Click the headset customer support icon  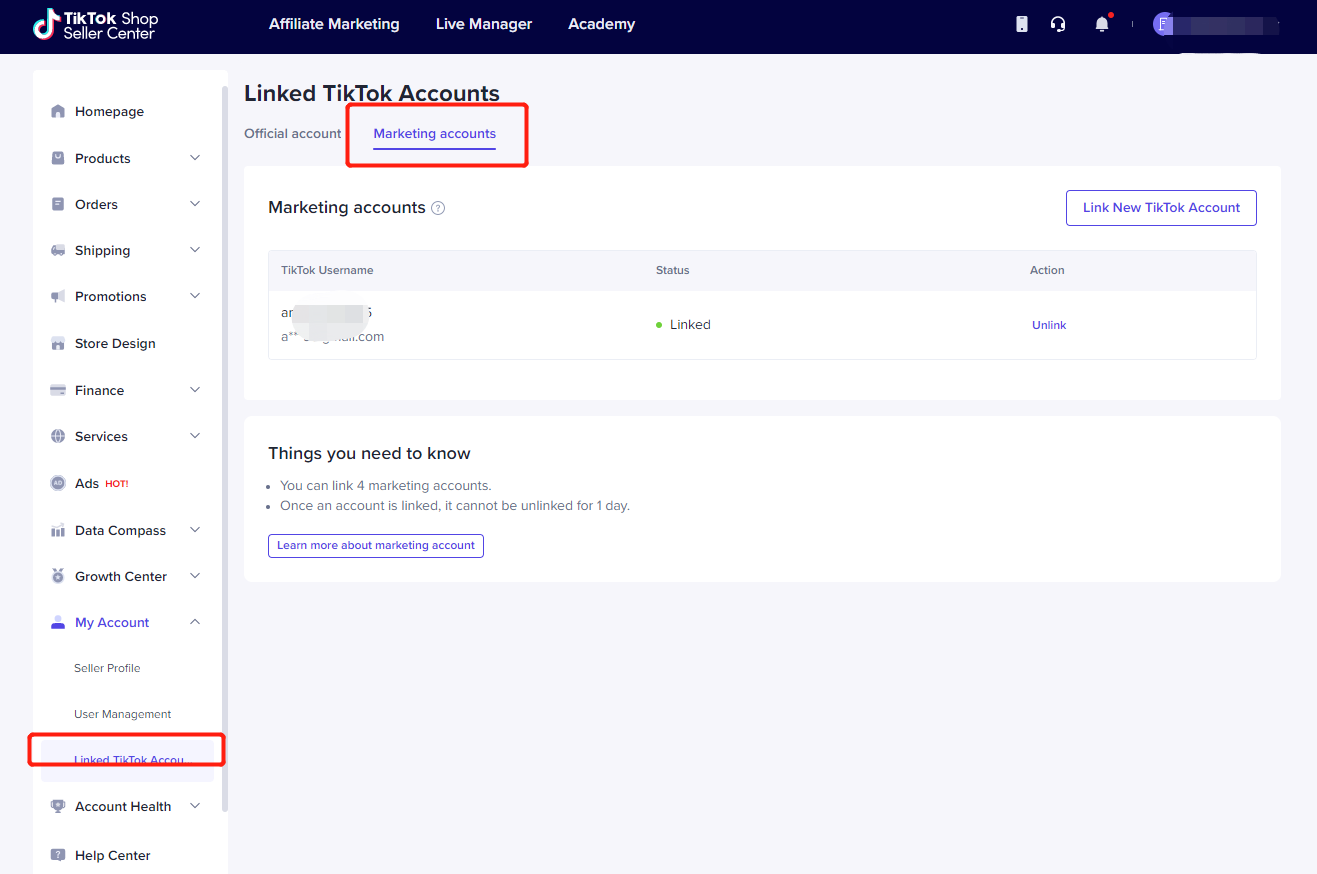tap(1058, 24)
